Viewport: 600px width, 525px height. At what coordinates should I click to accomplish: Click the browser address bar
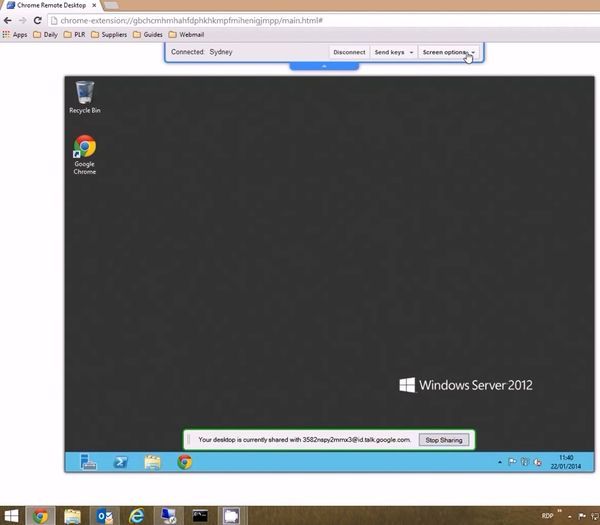tap(300, 20)
